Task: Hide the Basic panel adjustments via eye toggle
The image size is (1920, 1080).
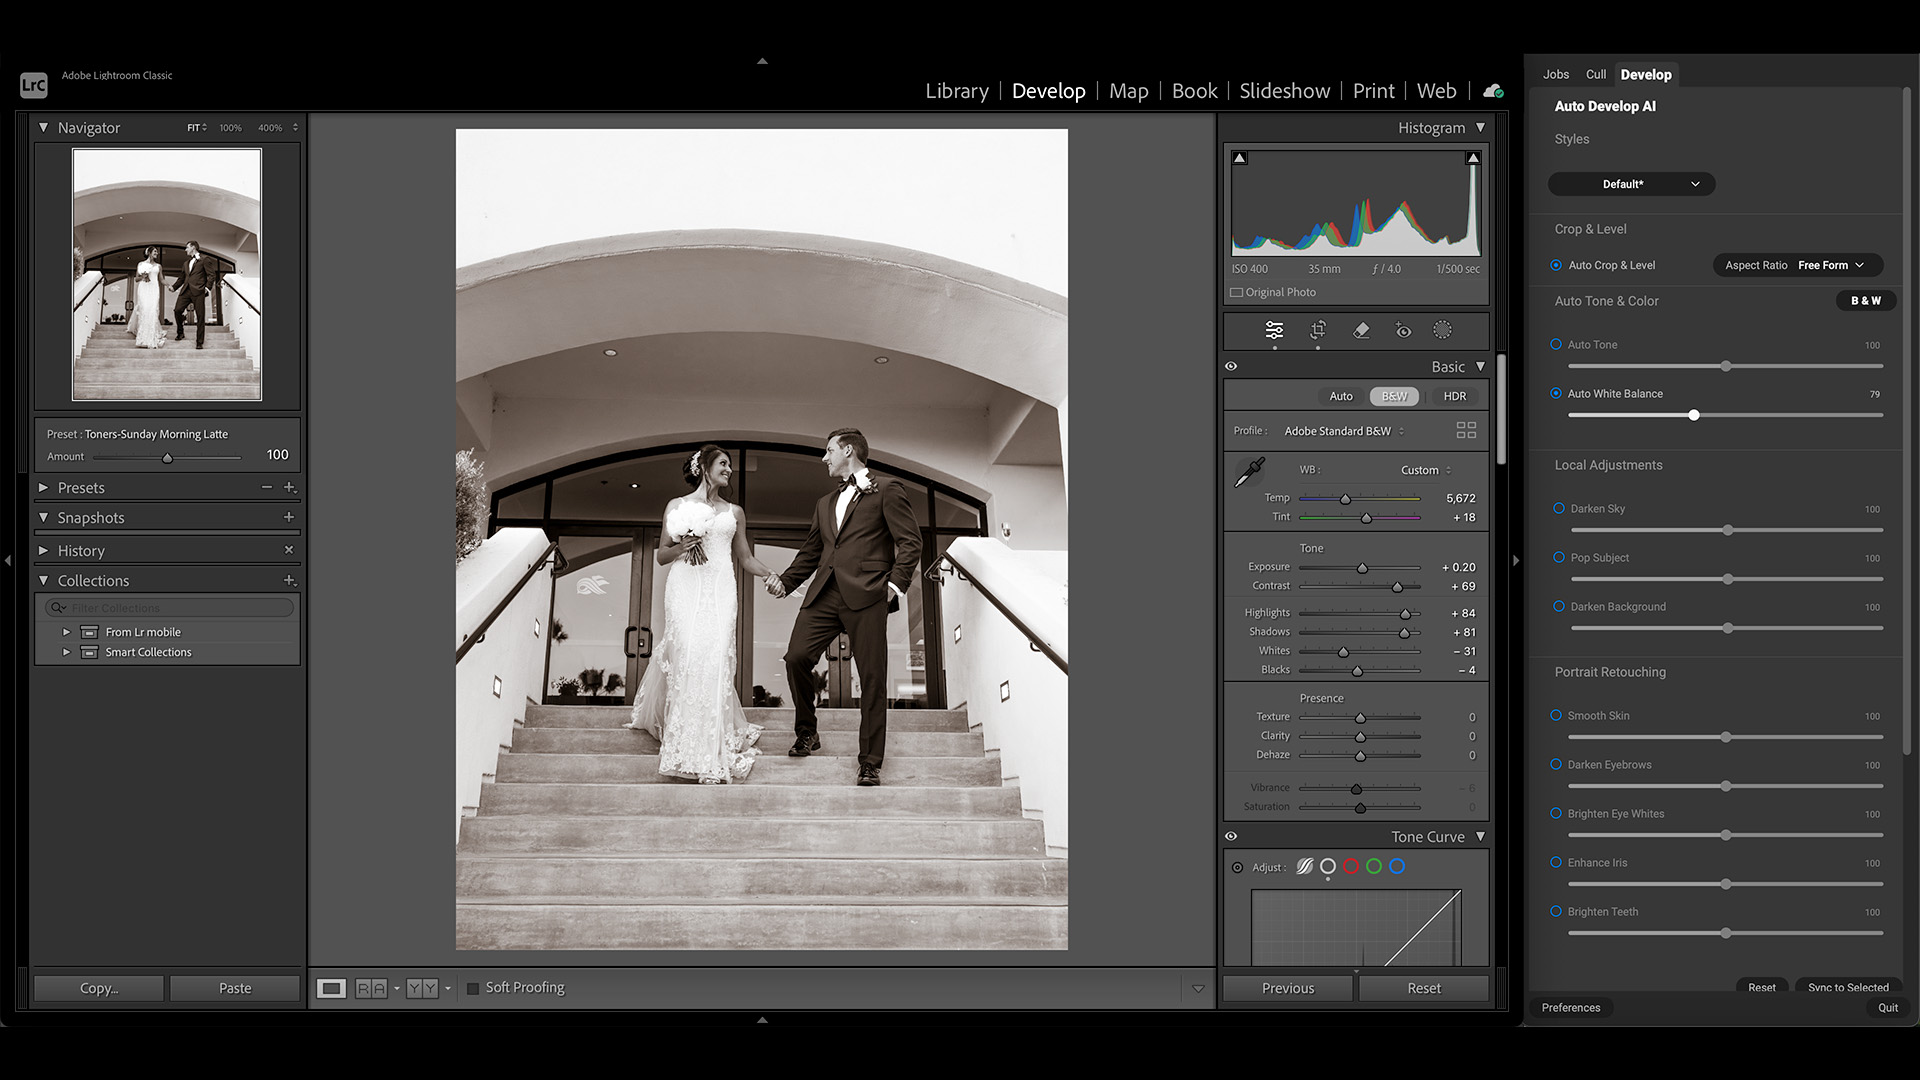Action: [x=1231, y=366]
